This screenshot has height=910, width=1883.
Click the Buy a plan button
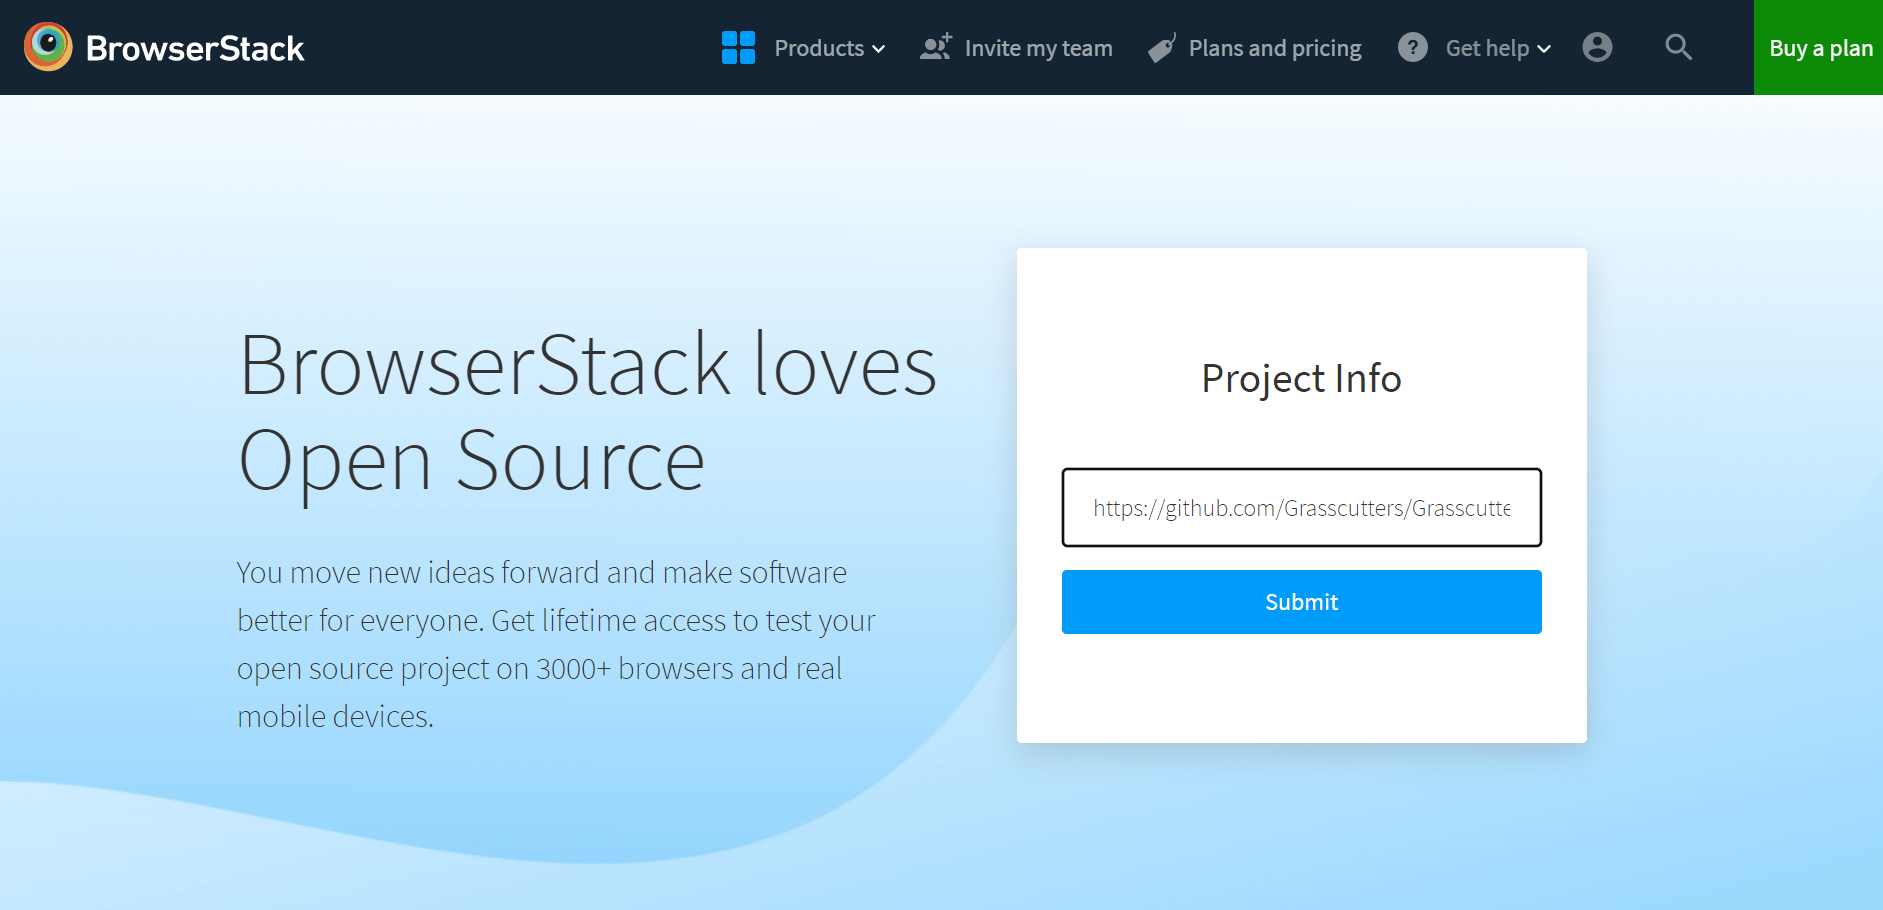coord(1818,47)
